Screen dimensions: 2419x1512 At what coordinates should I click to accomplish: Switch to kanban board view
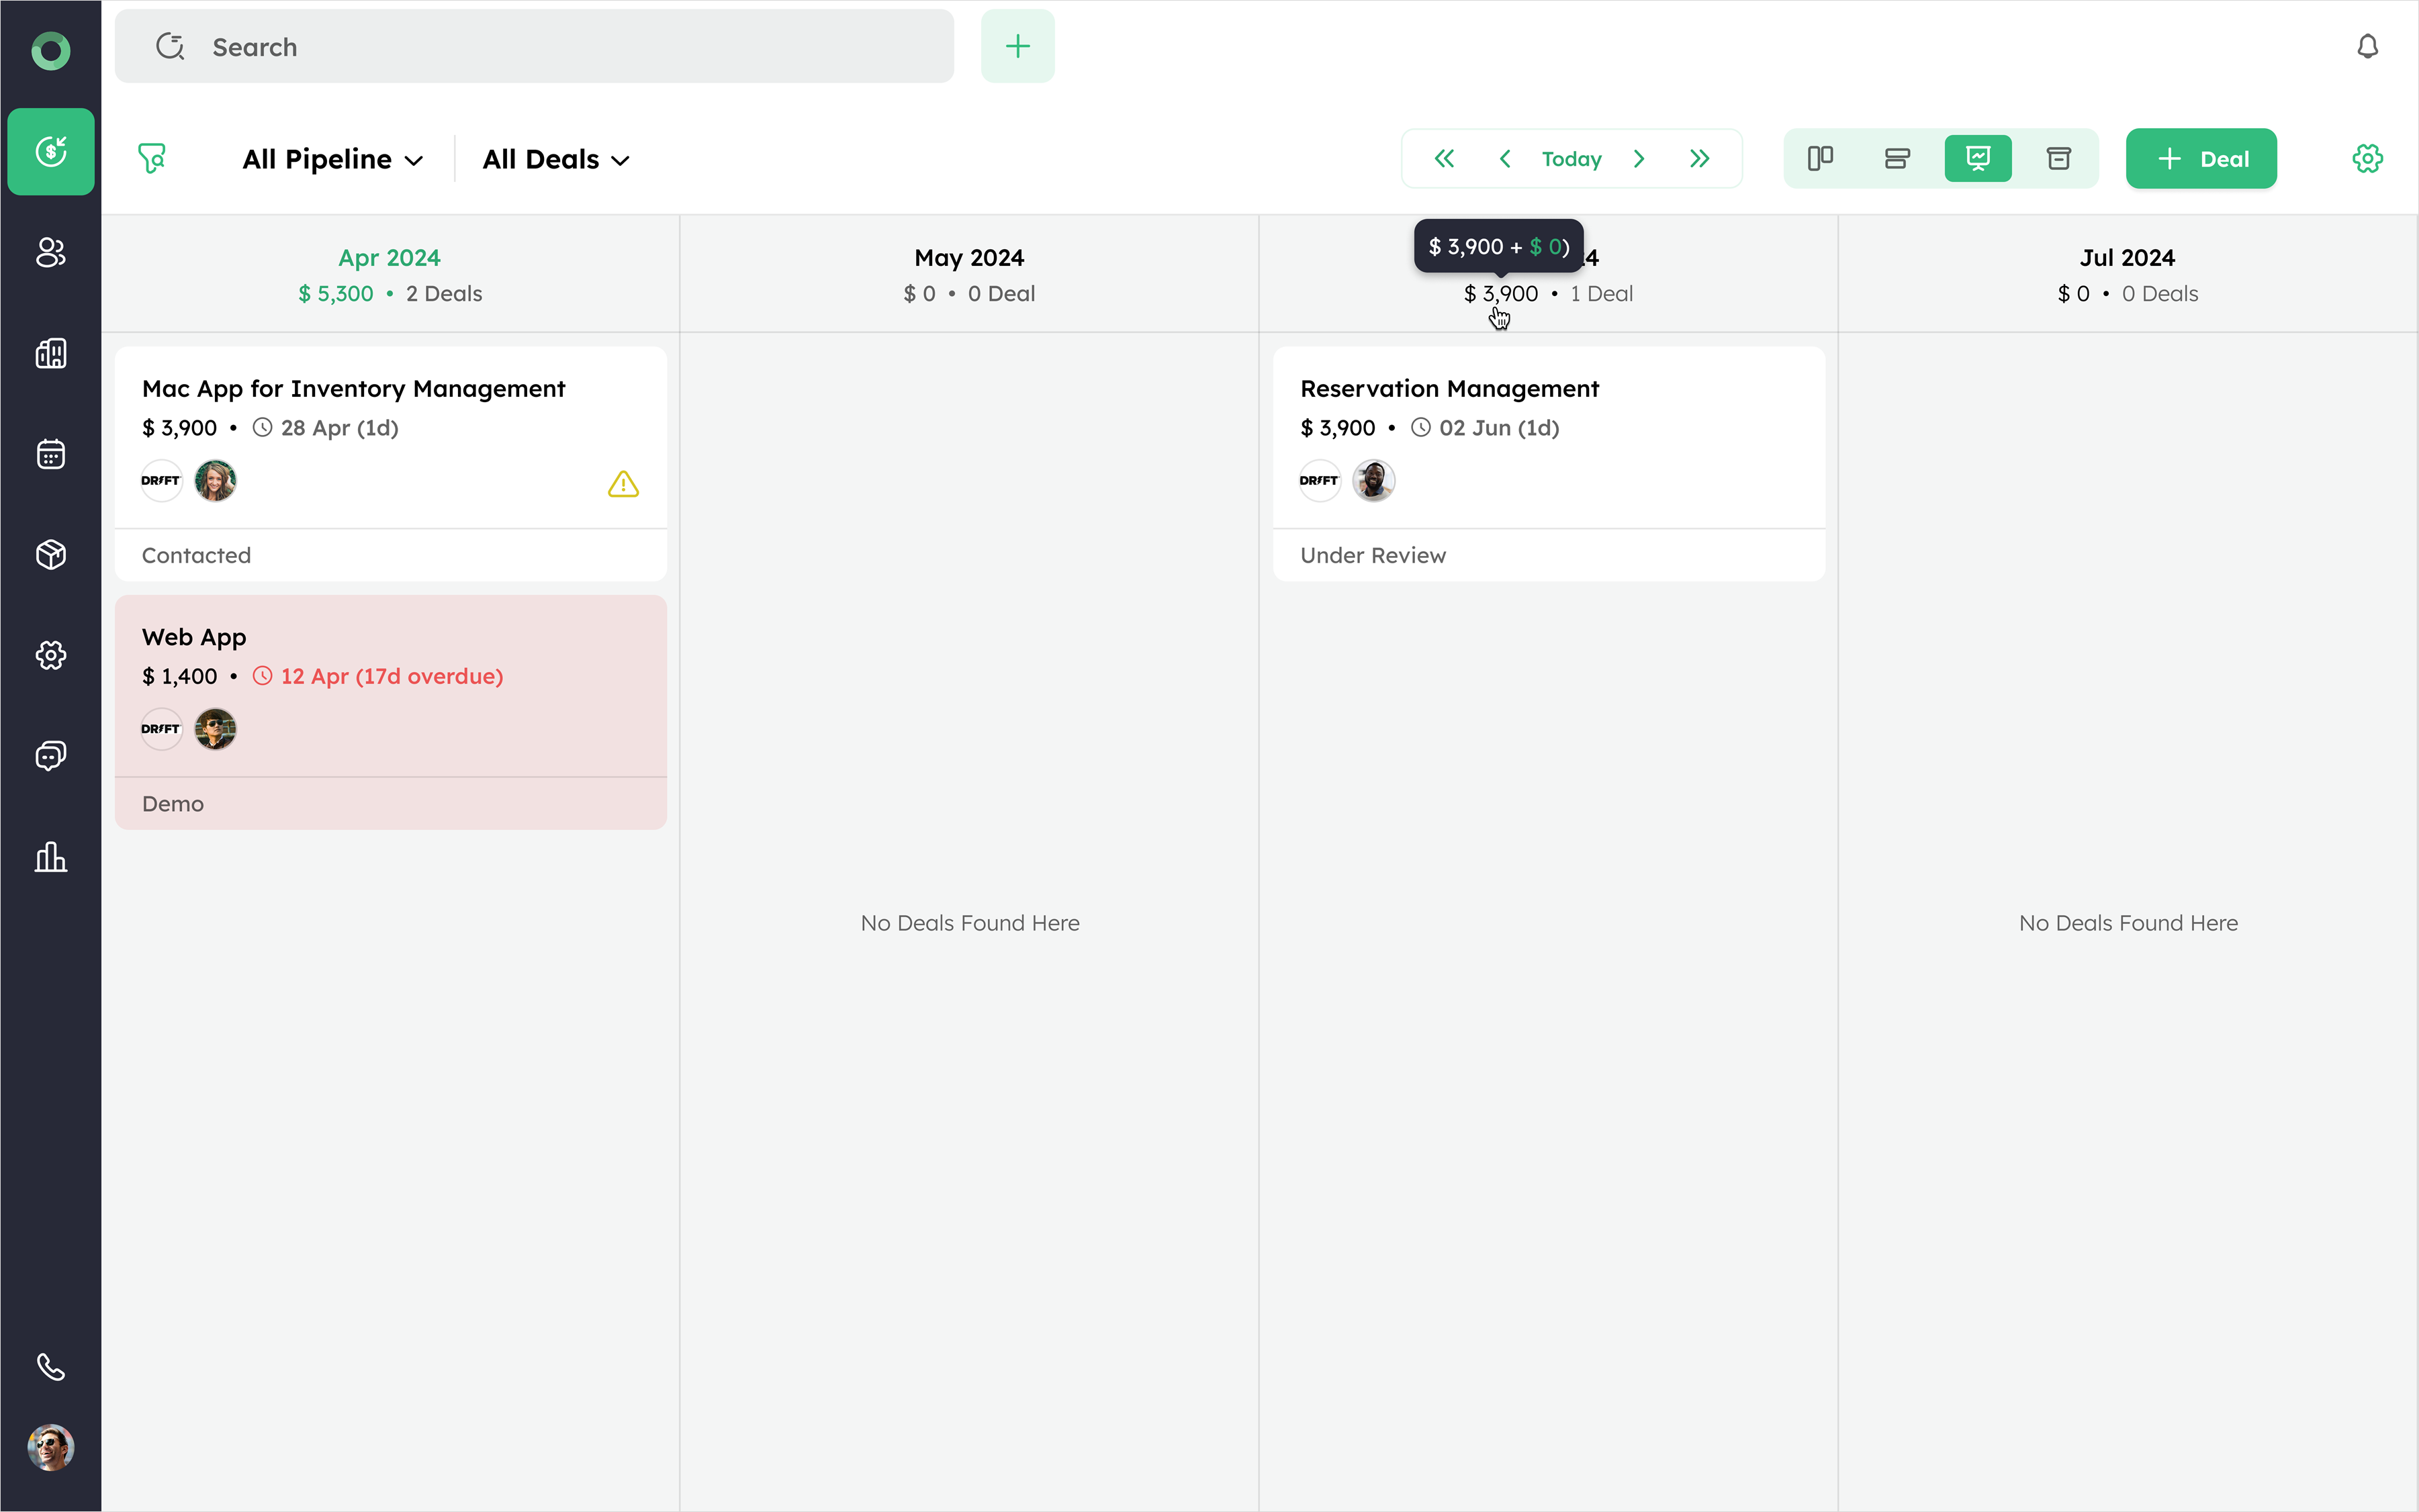coord(1820,158)
